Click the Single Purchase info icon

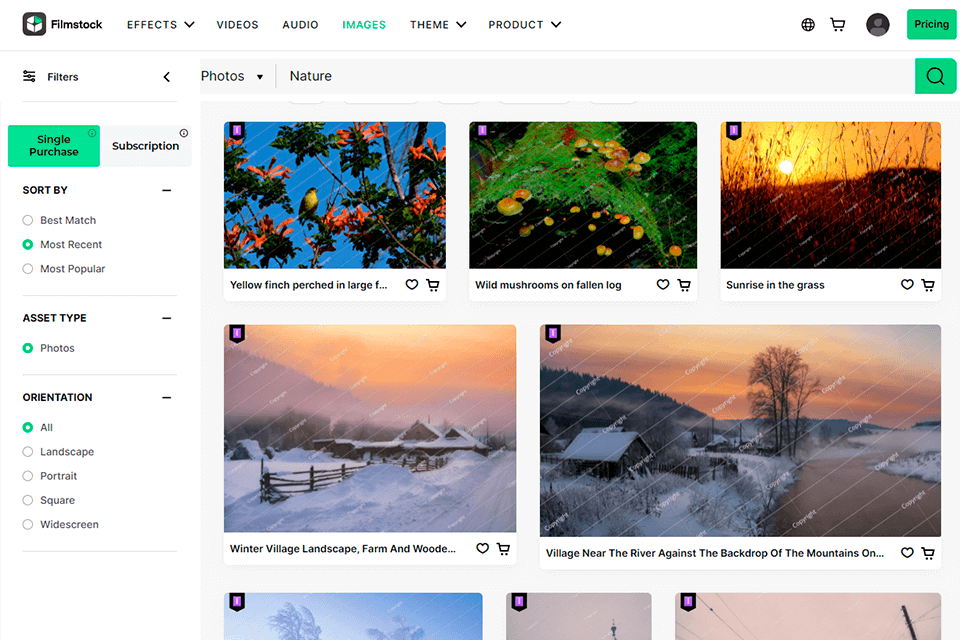(x=92, y=133)
